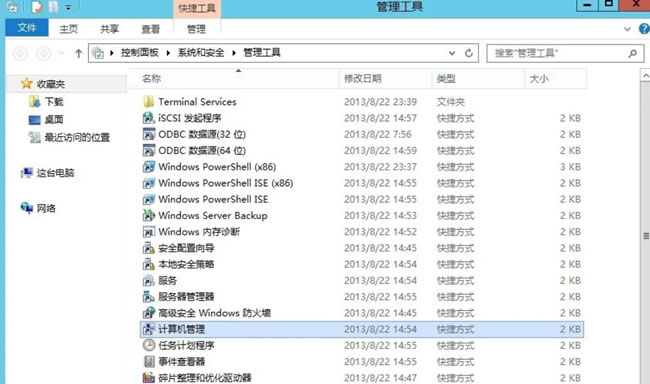Click the 文件夹 type of Terminal Services
650x384 pixels.
(451, 102)
